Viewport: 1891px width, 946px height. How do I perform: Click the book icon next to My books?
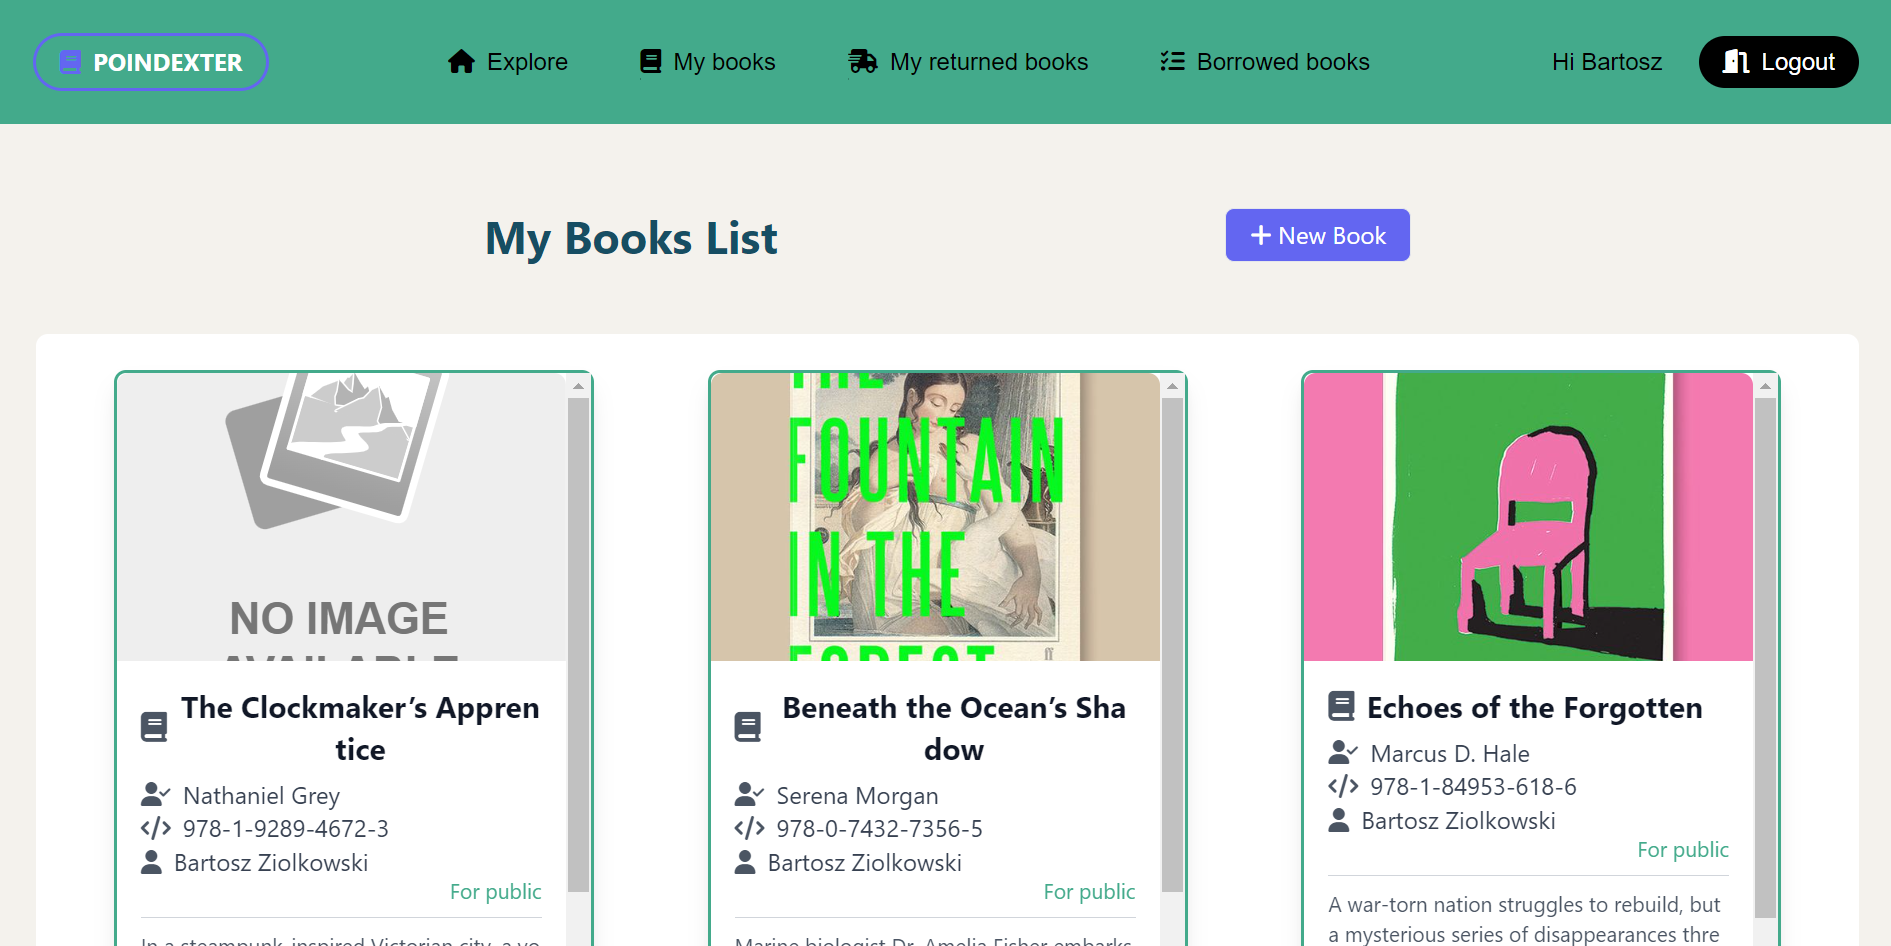pyautogui.click(x=650, y=62)
